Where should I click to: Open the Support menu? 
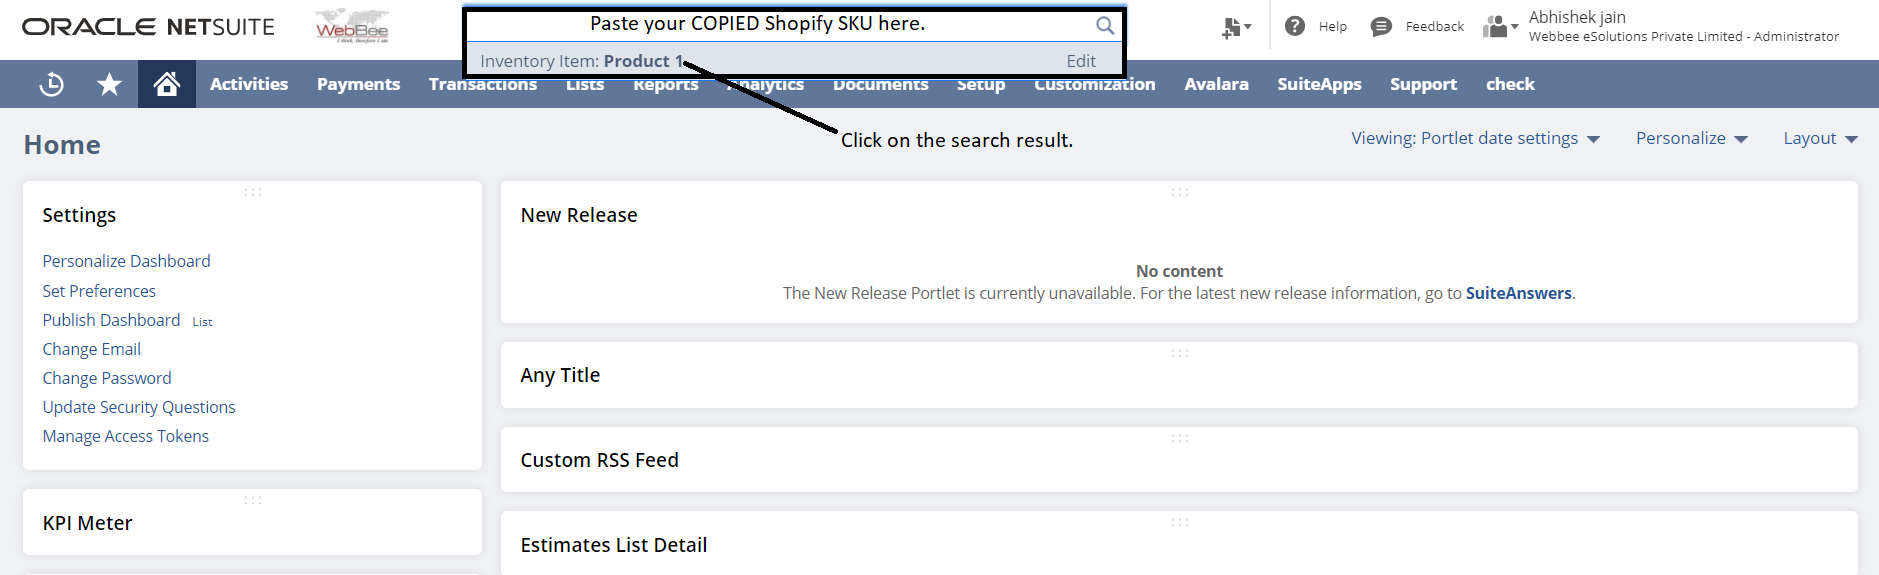1423,84
